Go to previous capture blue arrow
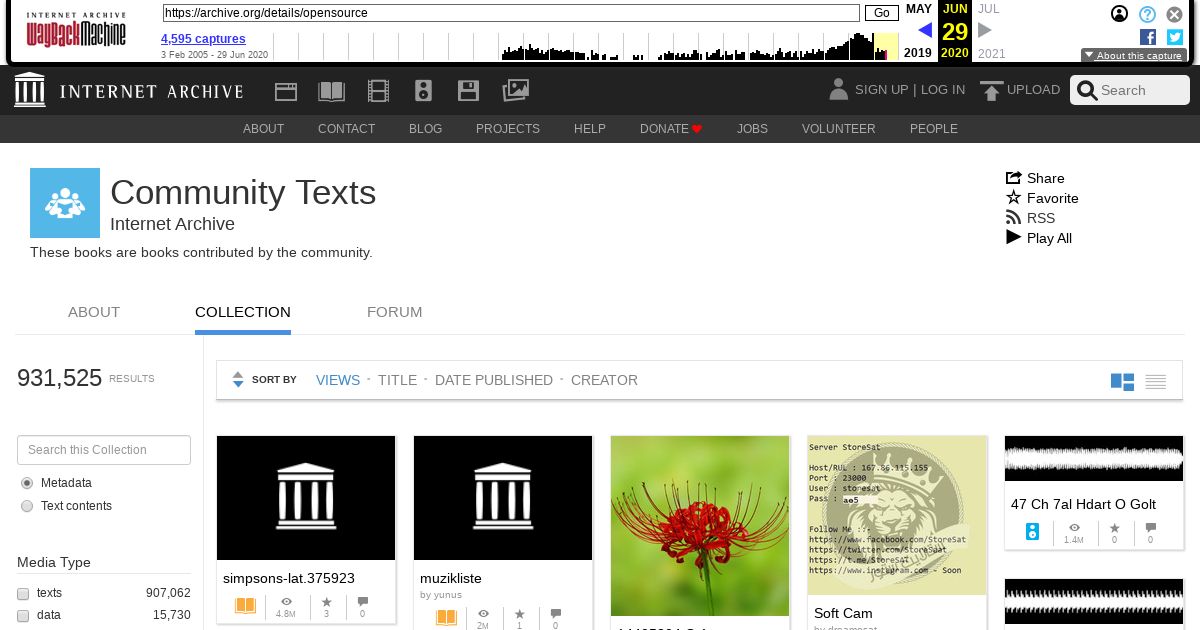The width and height of the screenshot is (1200, 630). pos(925,30)
